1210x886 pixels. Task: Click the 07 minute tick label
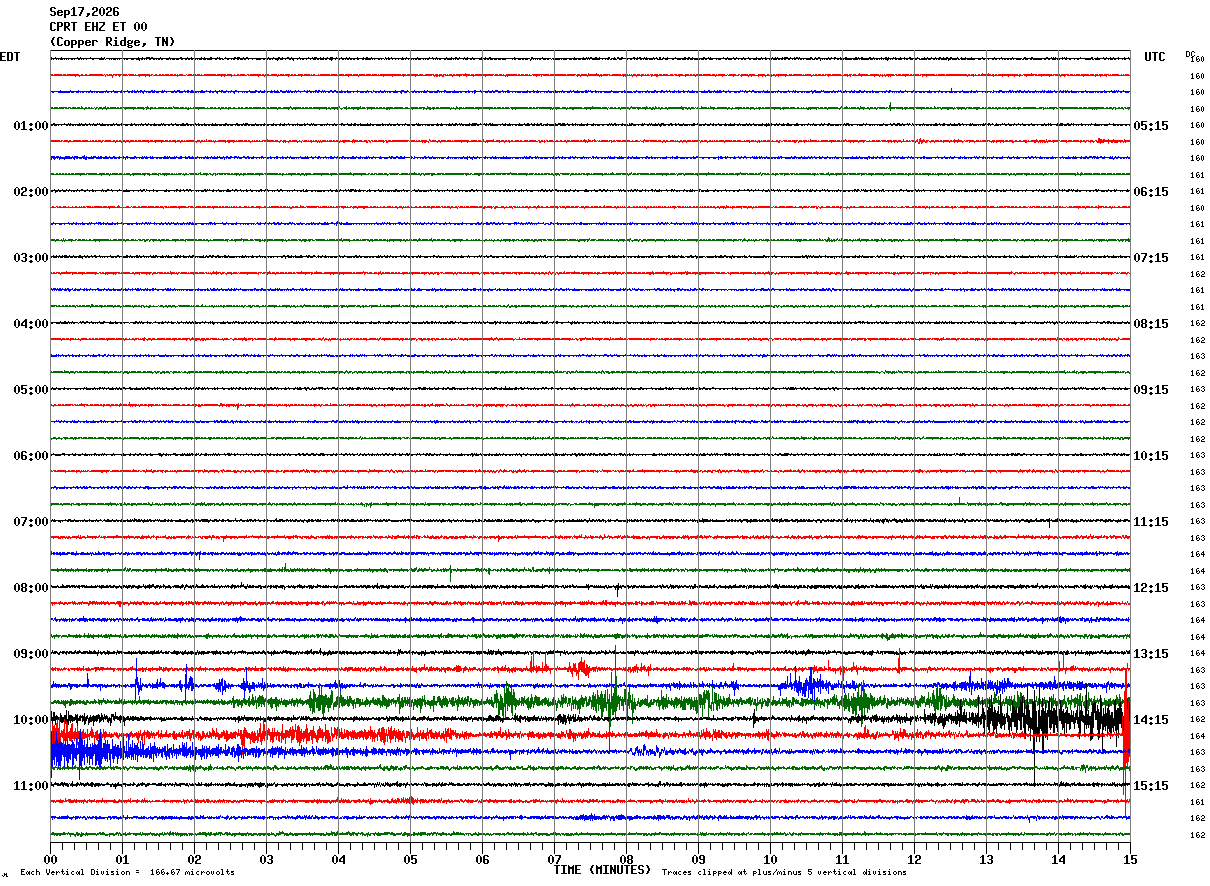coord(554,859)
